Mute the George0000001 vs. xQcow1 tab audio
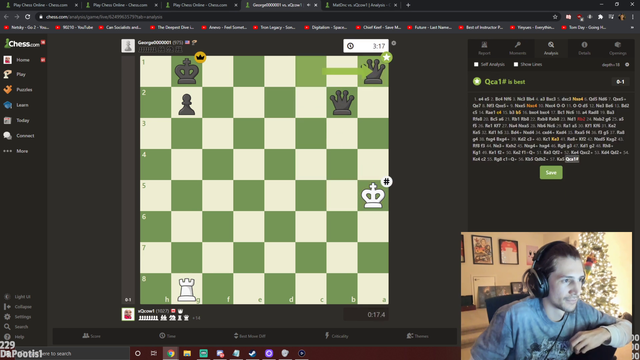 click(x=308, y=5)
